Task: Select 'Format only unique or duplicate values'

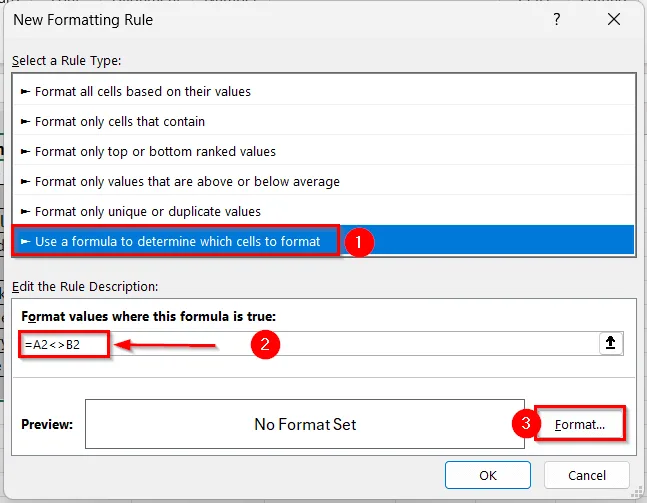Action: point(324,212)
